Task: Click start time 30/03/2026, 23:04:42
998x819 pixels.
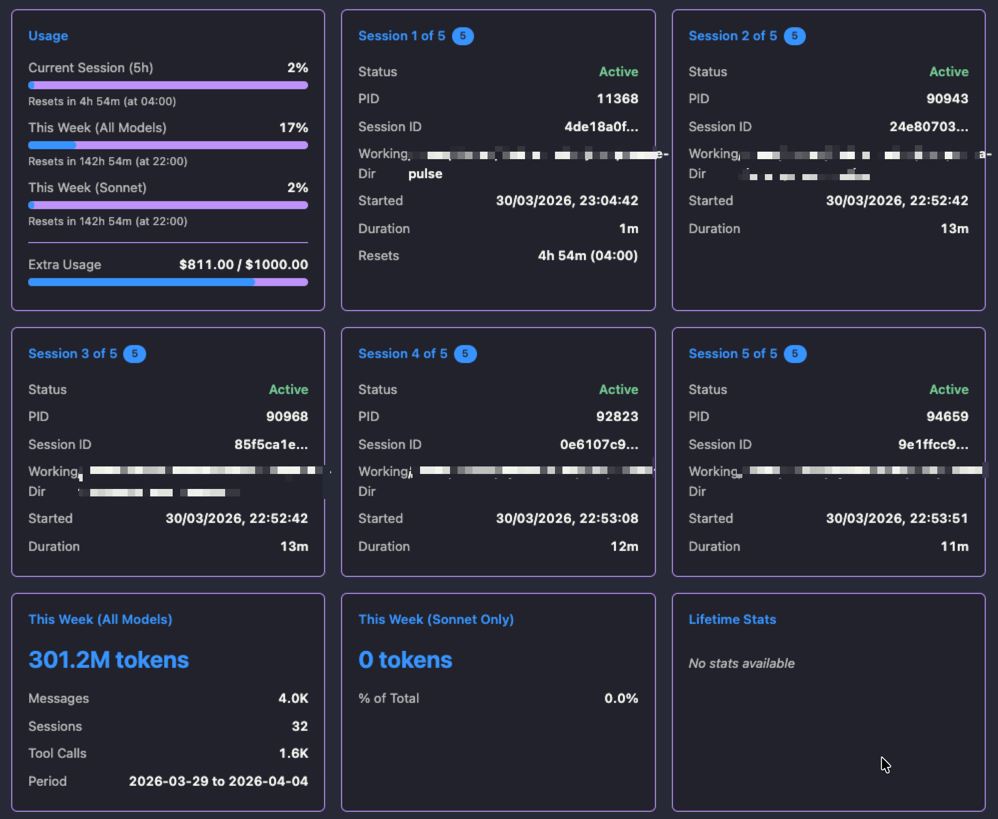Action: (567, 200)
